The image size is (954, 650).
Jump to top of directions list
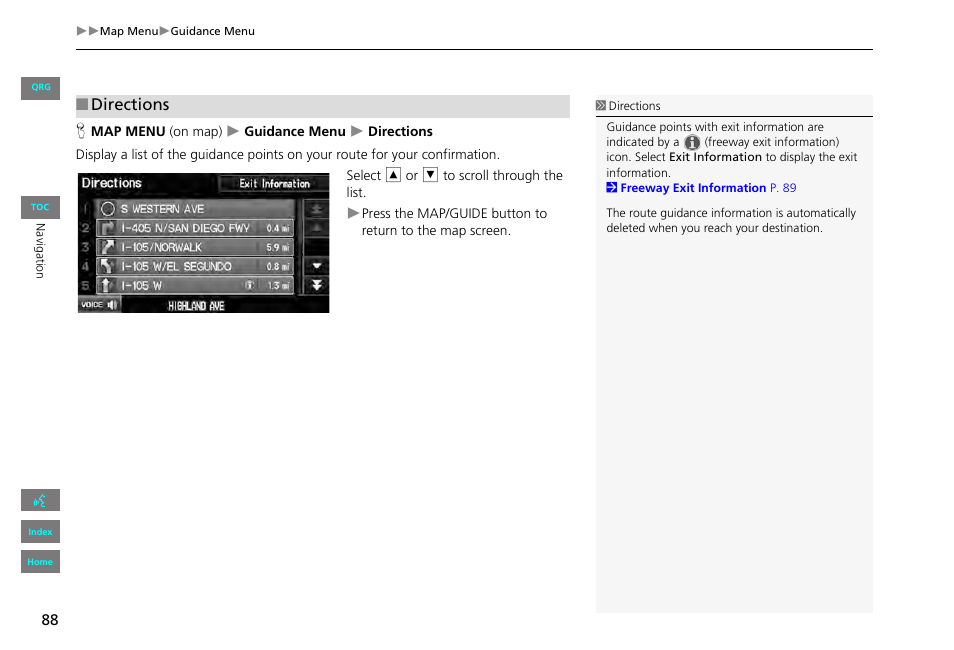pyautogui.click(x=316, y=209)
